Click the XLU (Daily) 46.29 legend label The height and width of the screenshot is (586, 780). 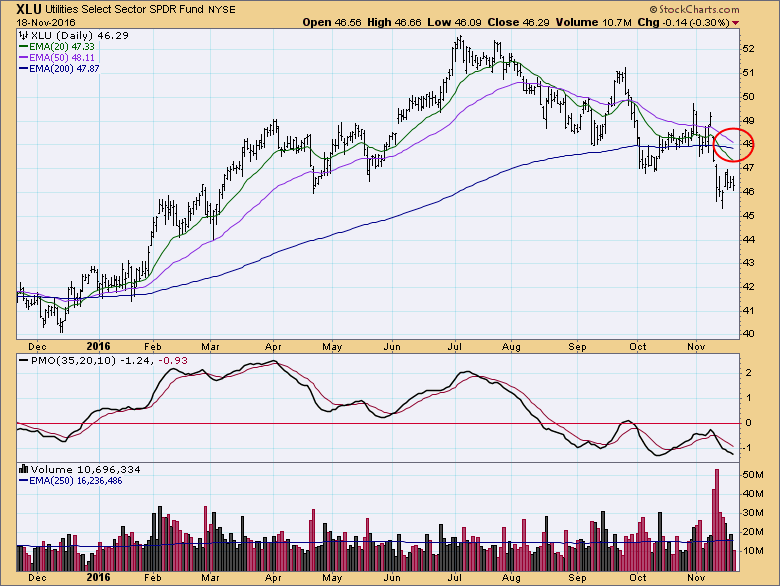pyautogui.click(x=80, y=35)
